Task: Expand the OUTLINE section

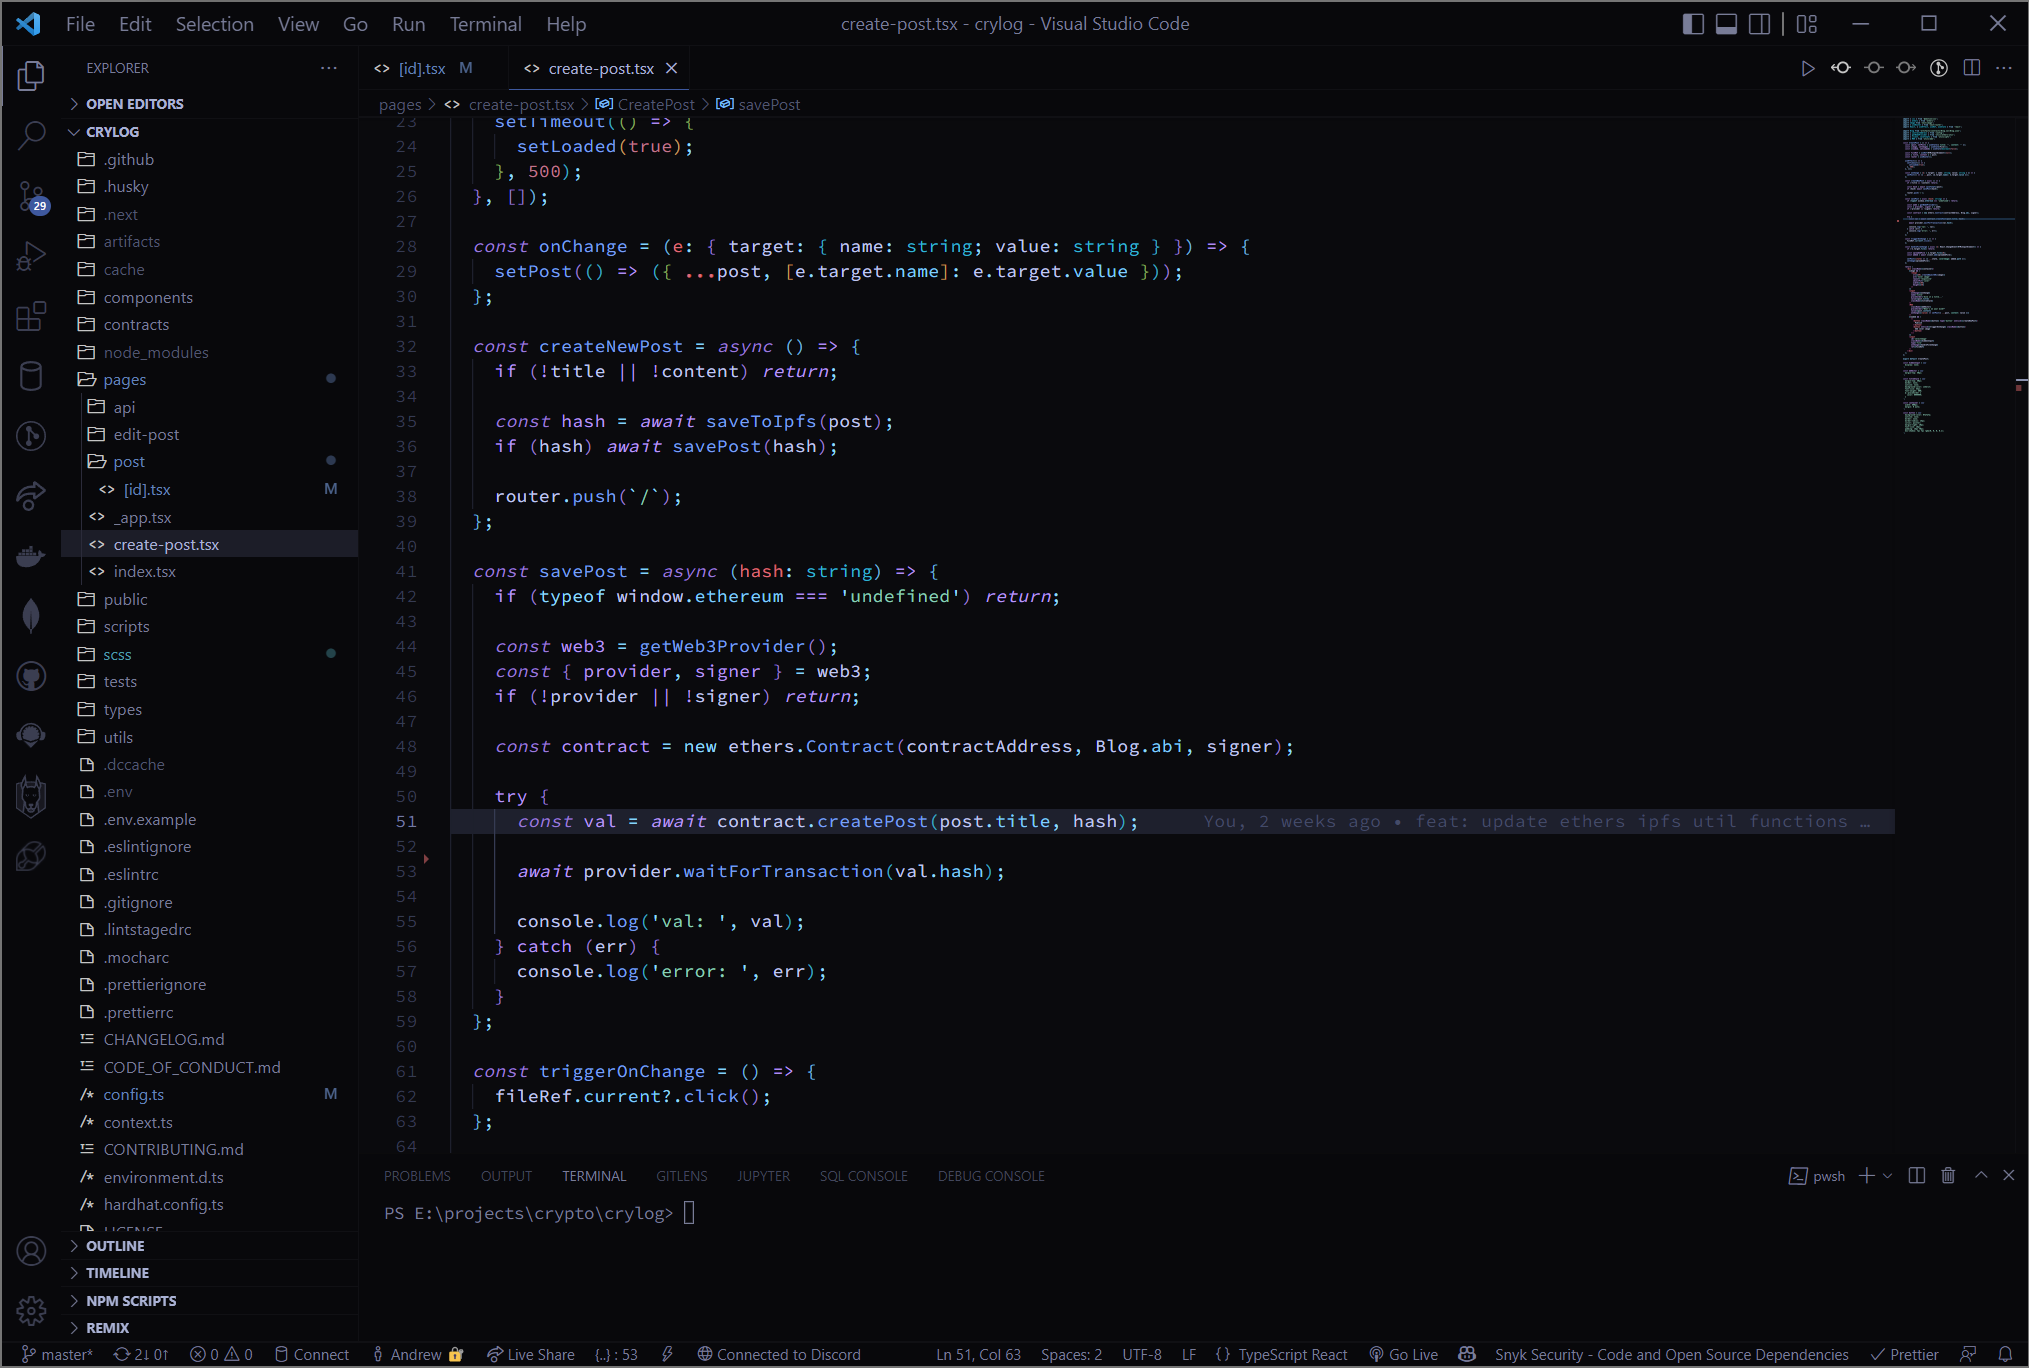Action: [x=115, y=1246]
